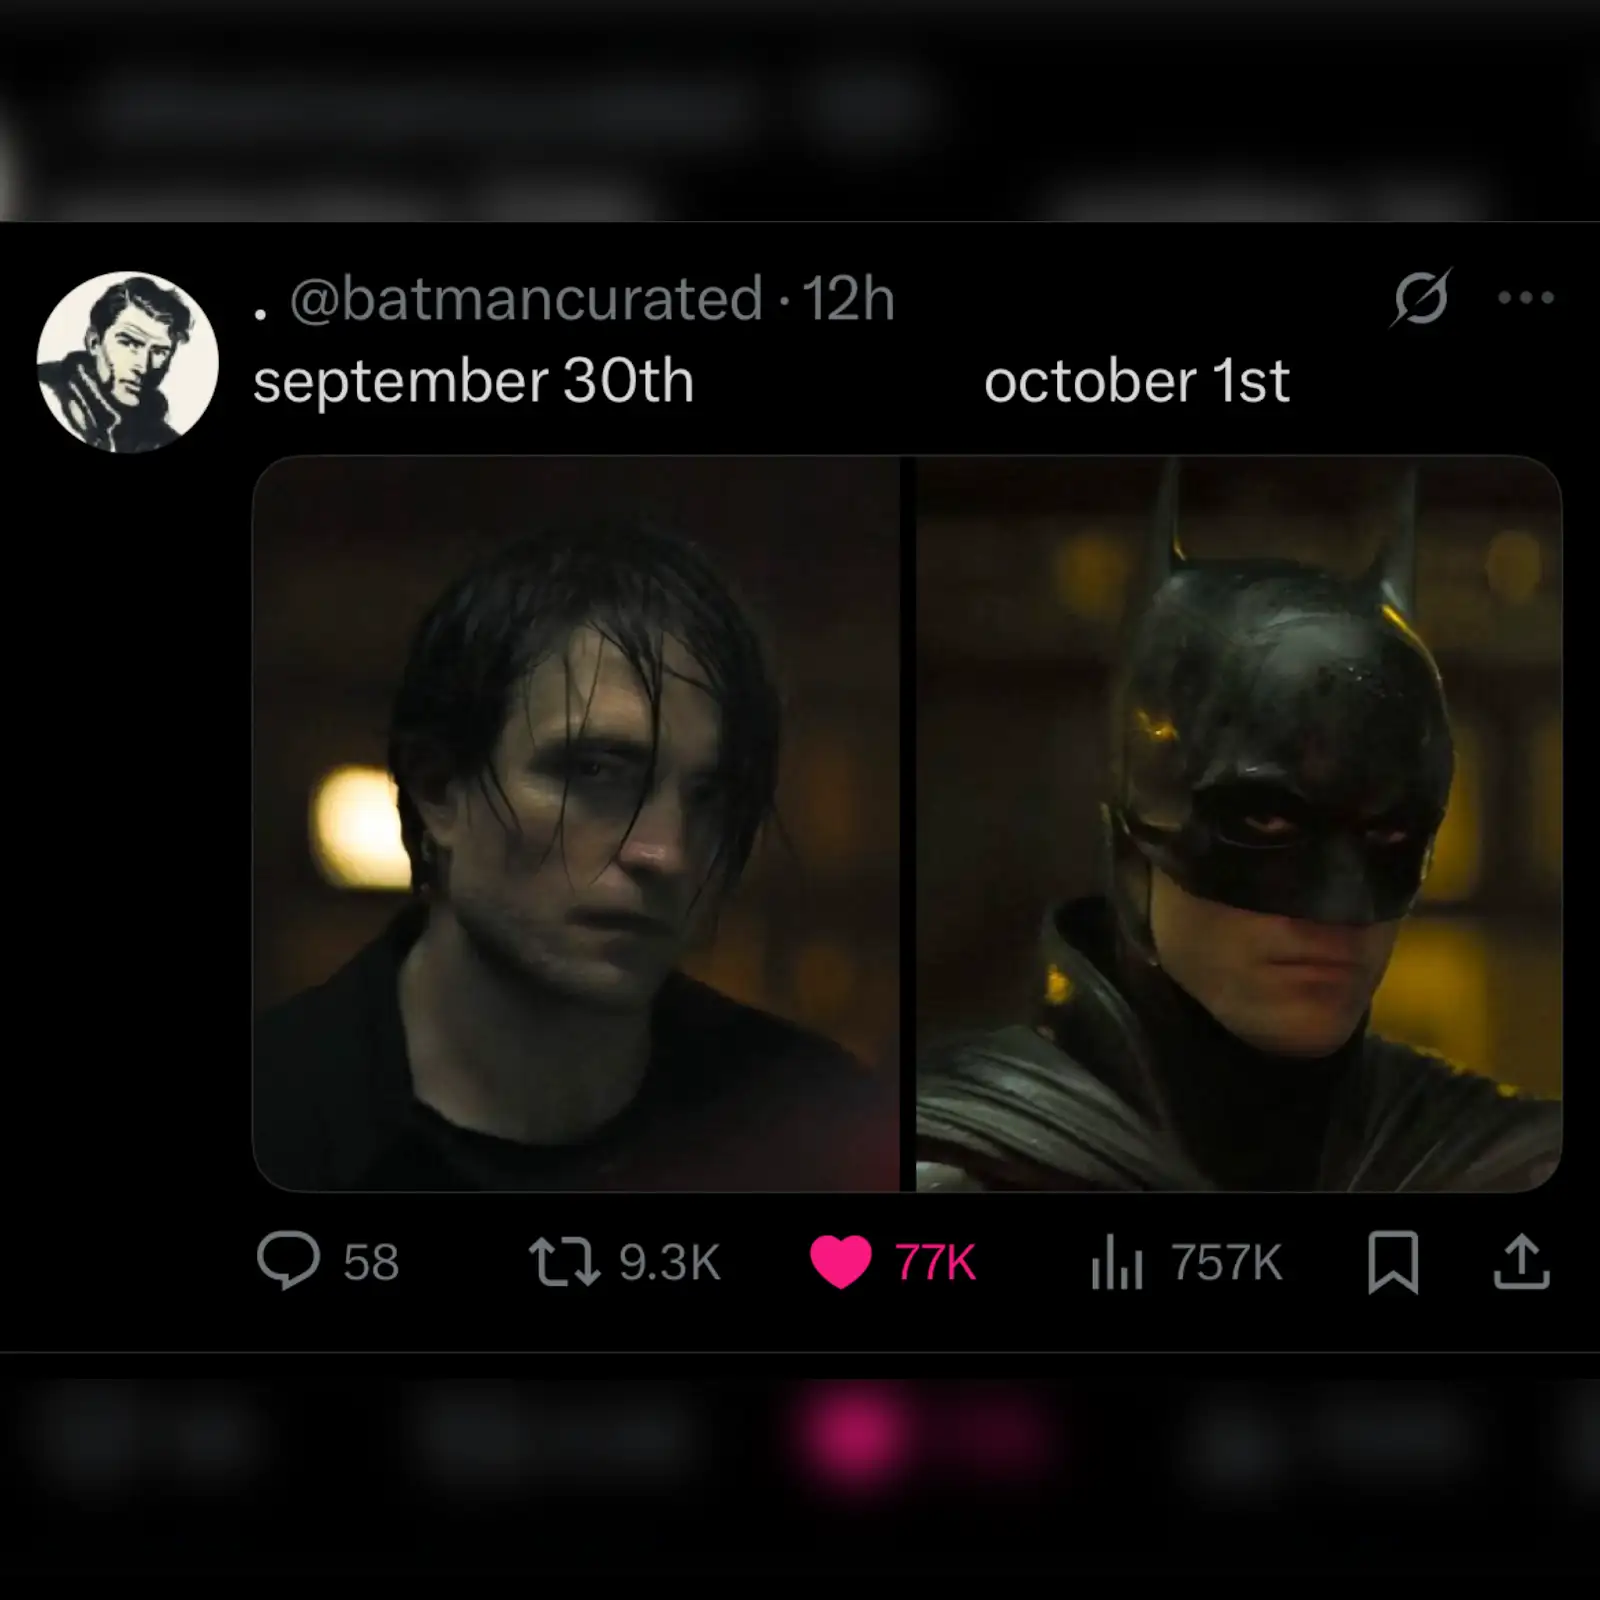This screenshot has height=1600, width=1600.
Task: Click the 77K likes count
Action: point(935,1262)
